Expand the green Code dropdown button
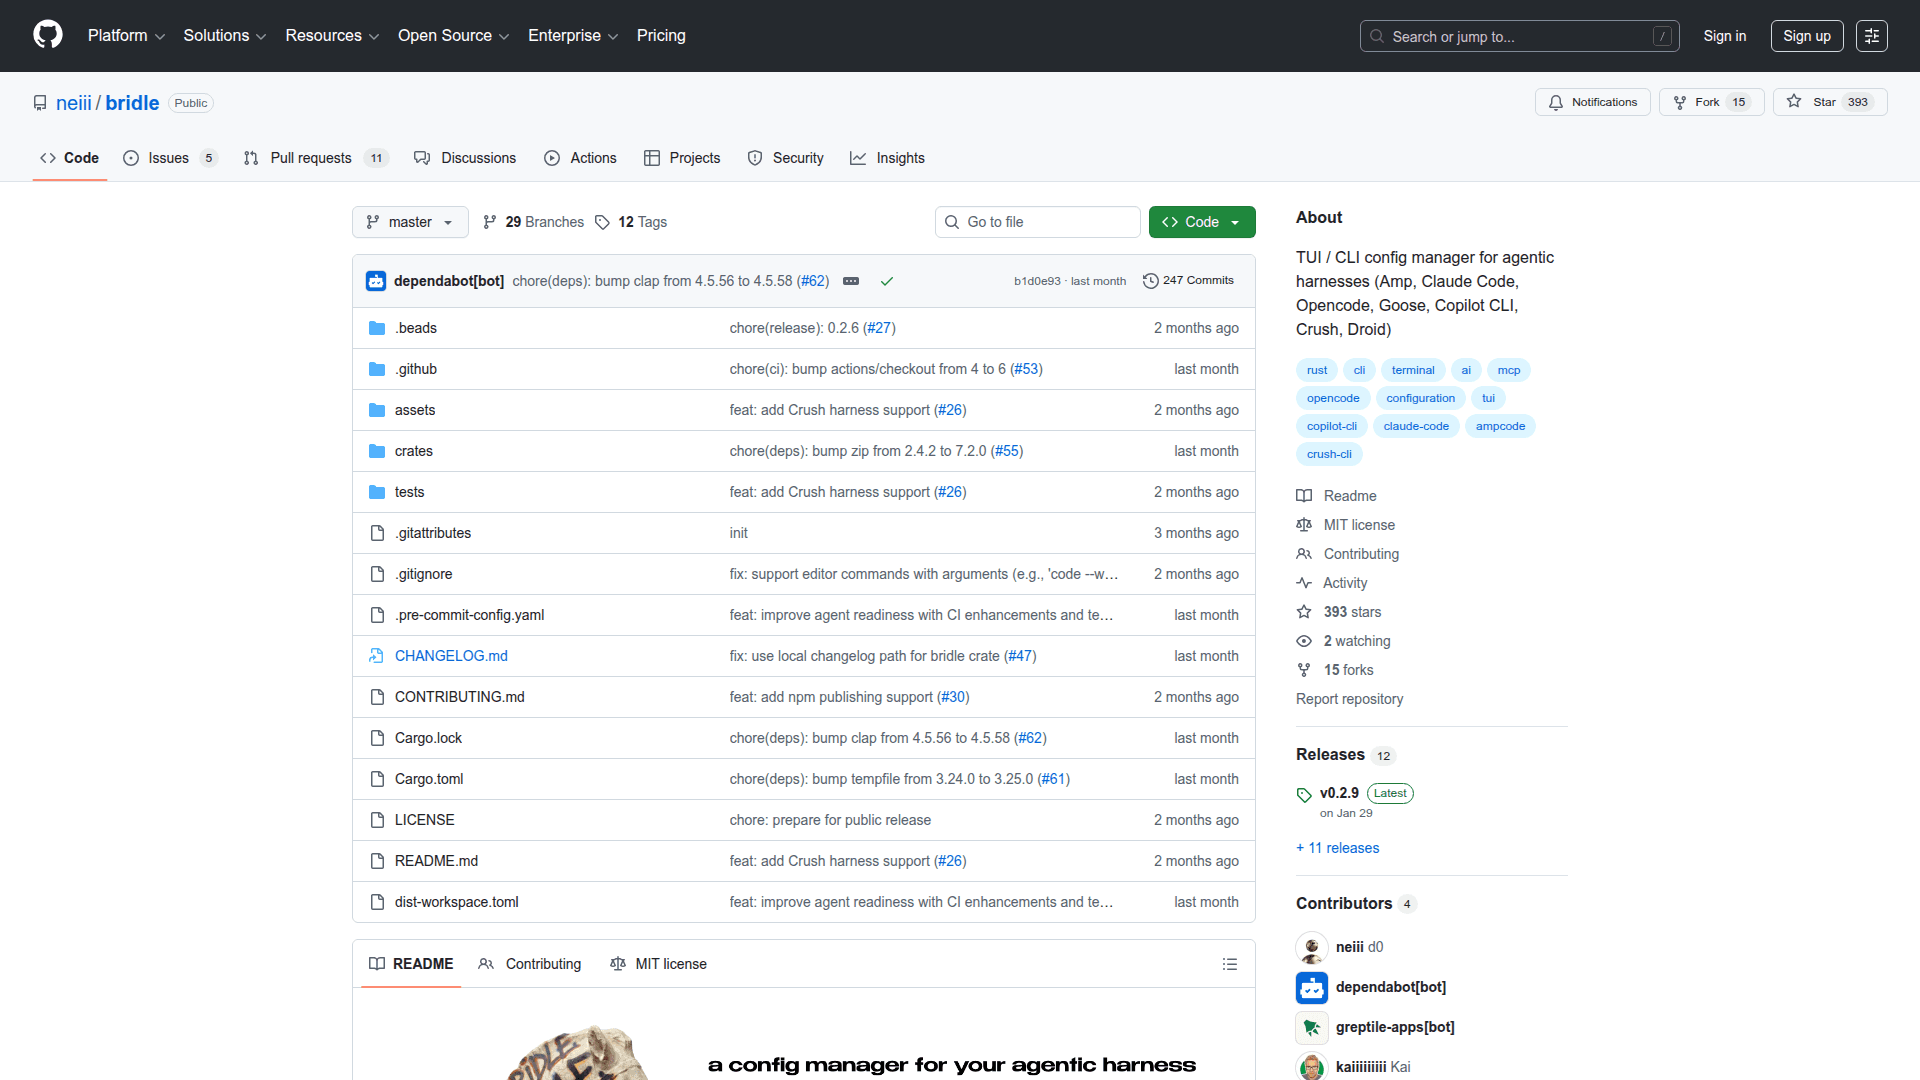The width and height of the screenshot is (1920, 1080). coord(1201,222)
